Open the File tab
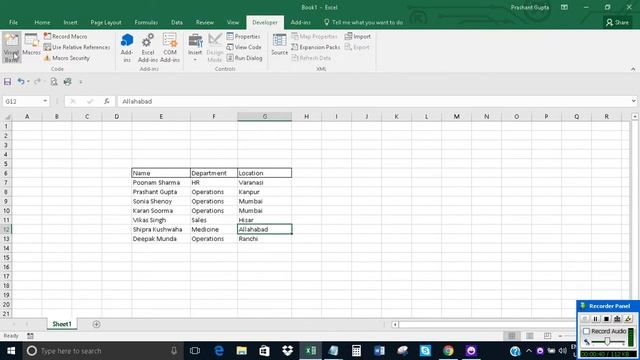The height and width of the screenshot is (360, 640). [13, 22]
